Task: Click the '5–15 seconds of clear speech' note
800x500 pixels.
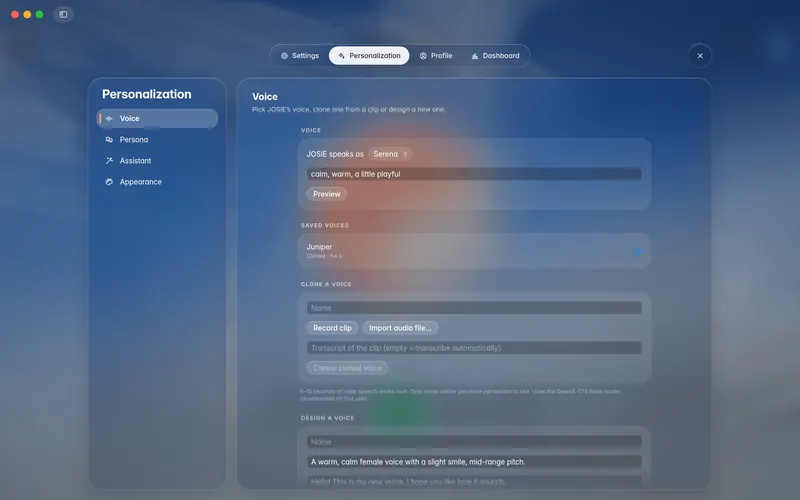Action: pos(460,395)
